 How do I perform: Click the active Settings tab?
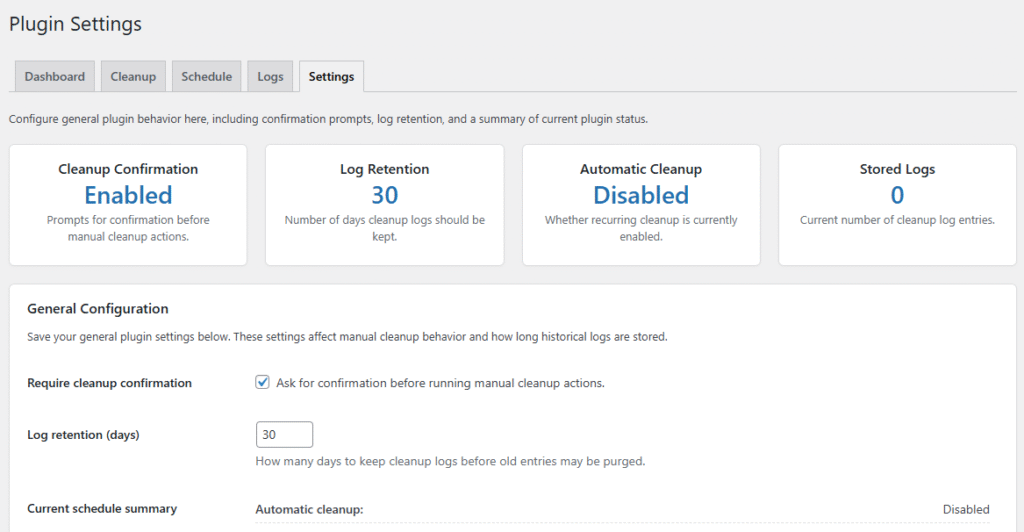[331, 77]
